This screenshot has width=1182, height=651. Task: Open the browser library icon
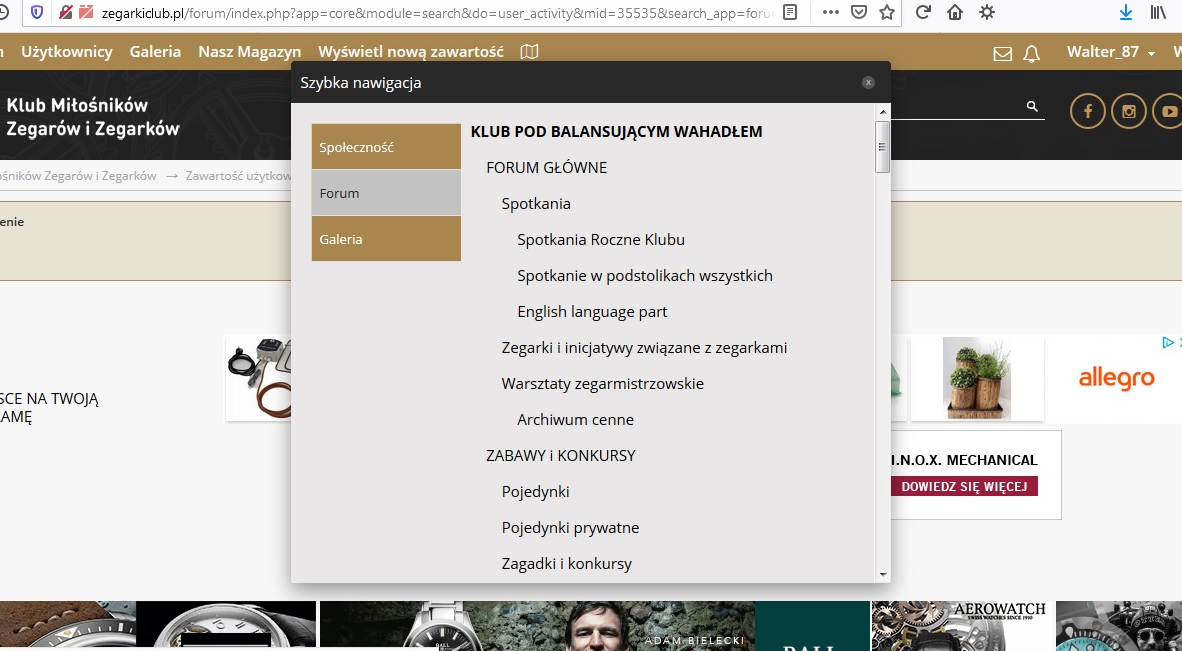[1158, 12]
